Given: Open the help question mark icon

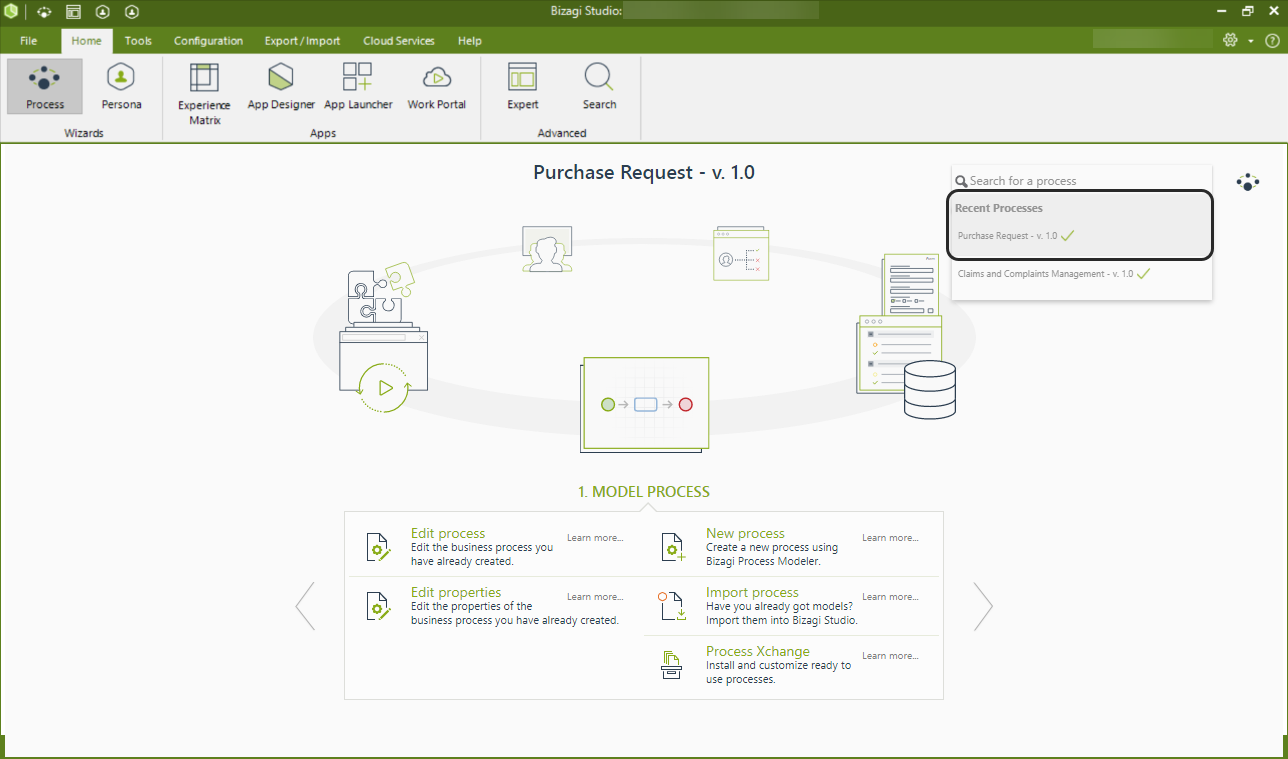Looking at the screenshot, I should pos(1272,40).
